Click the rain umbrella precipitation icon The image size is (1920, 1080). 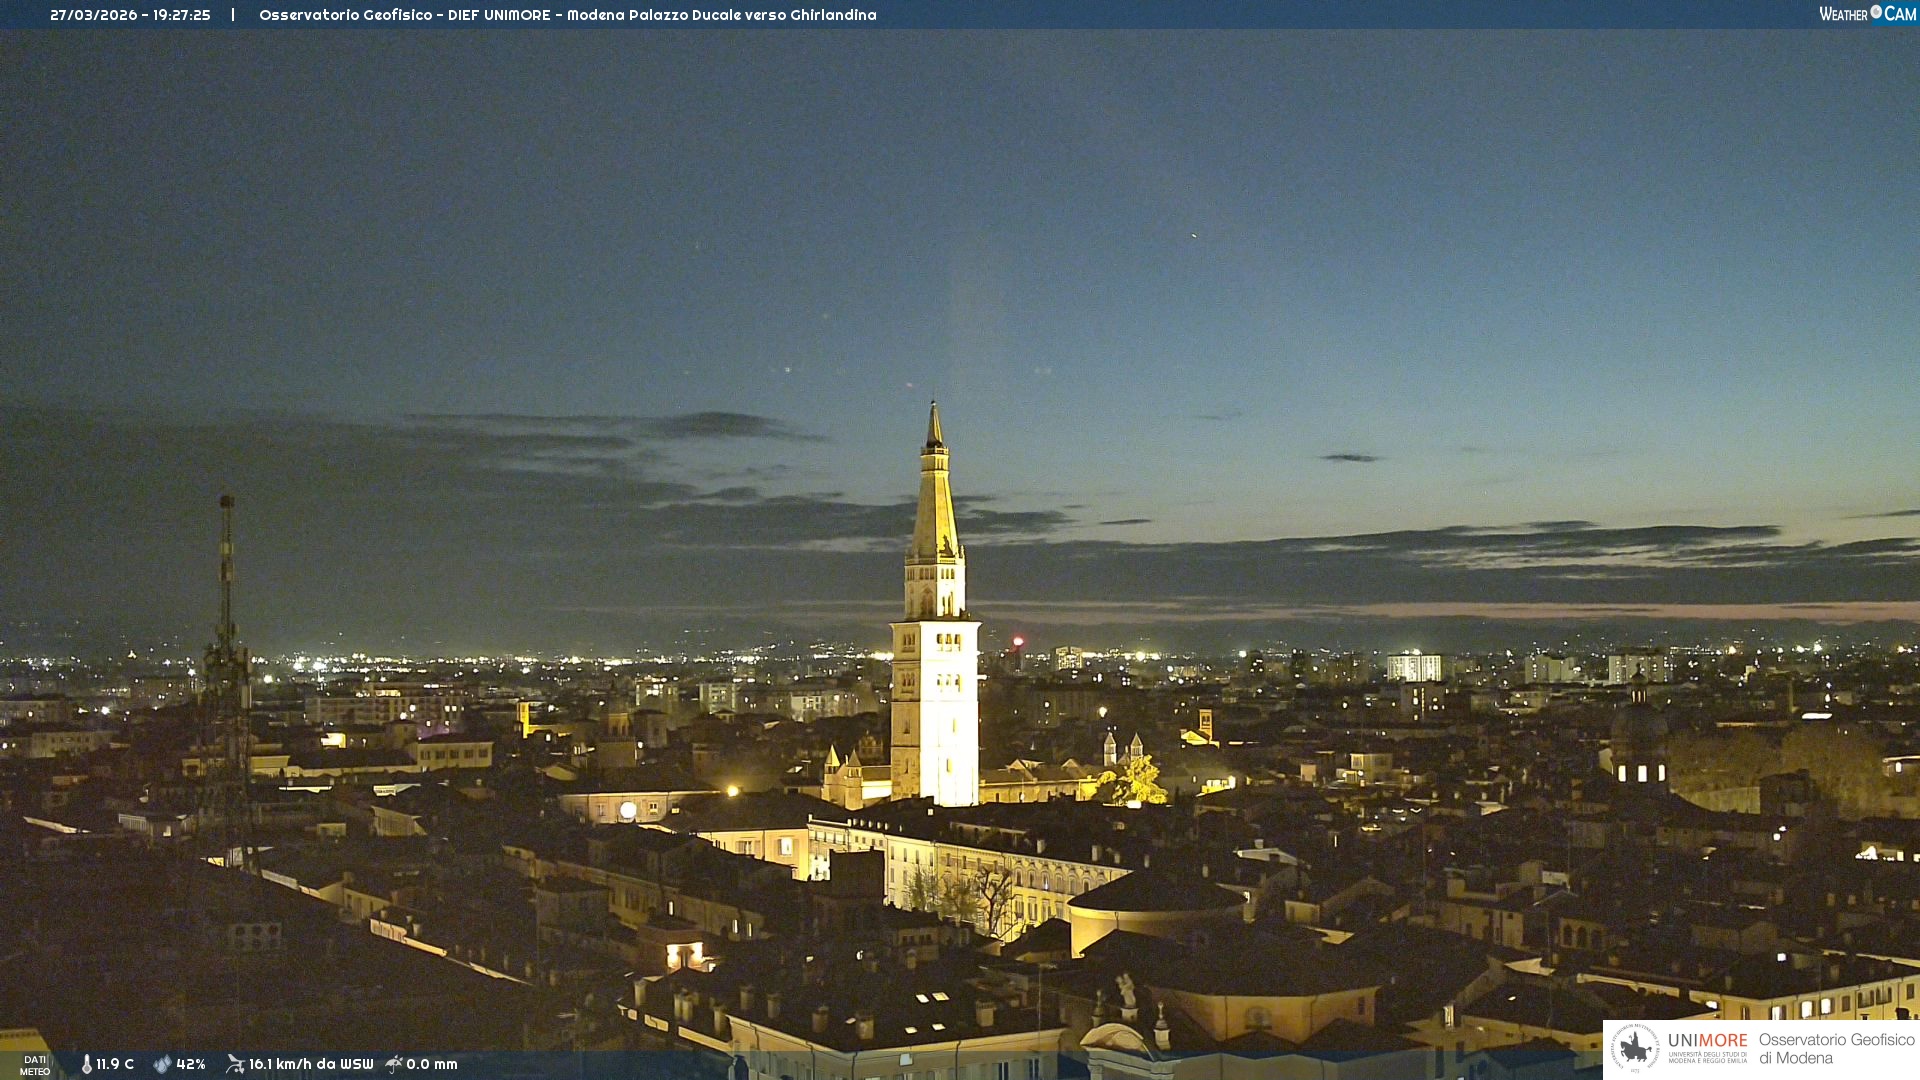[x=394, y=1064]
